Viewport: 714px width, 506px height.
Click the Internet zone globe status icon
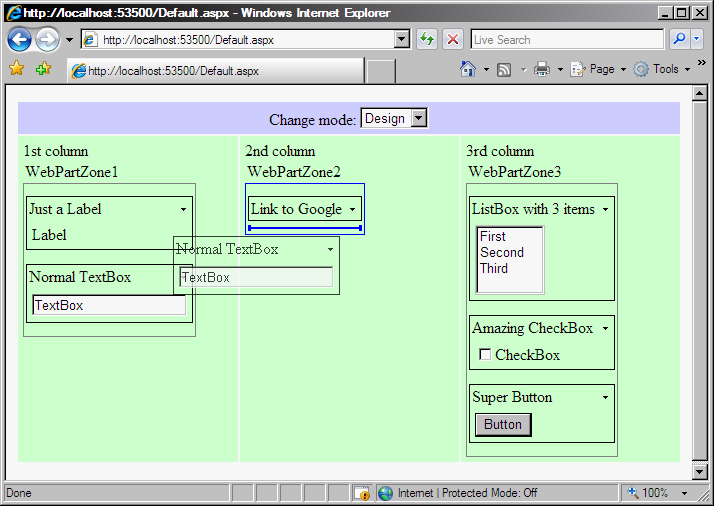point(385,493)
